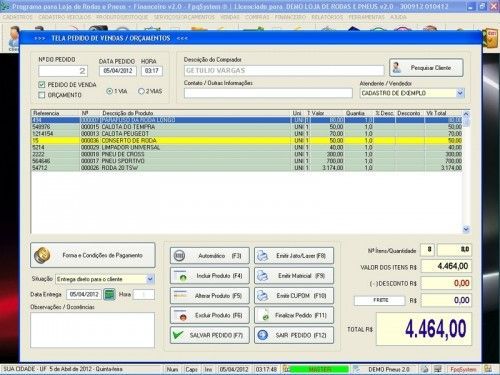
Task: Toggle the PEDIDO DE VENDA checkbox
Action: click(x=42, y=85)
